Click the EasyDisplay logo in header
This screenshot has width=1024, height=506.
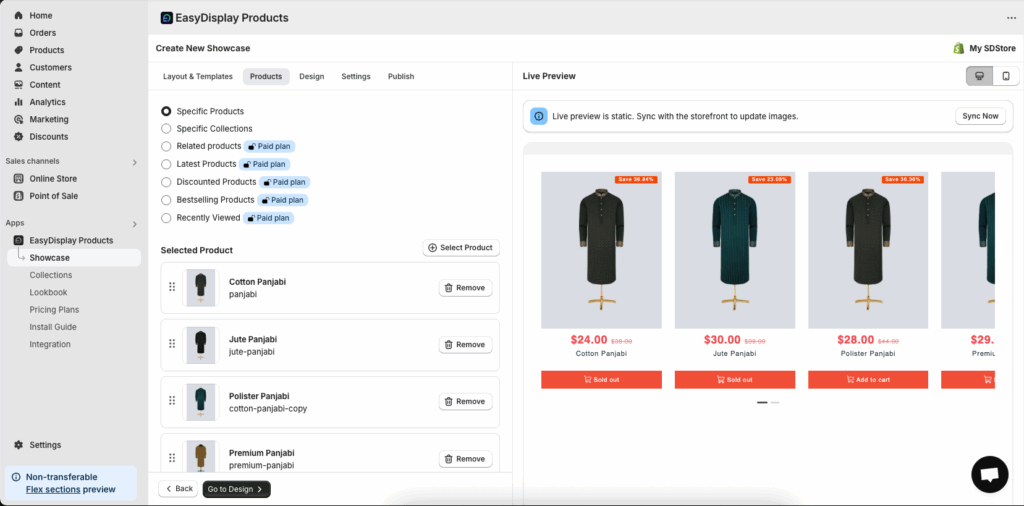pos(167,18)
